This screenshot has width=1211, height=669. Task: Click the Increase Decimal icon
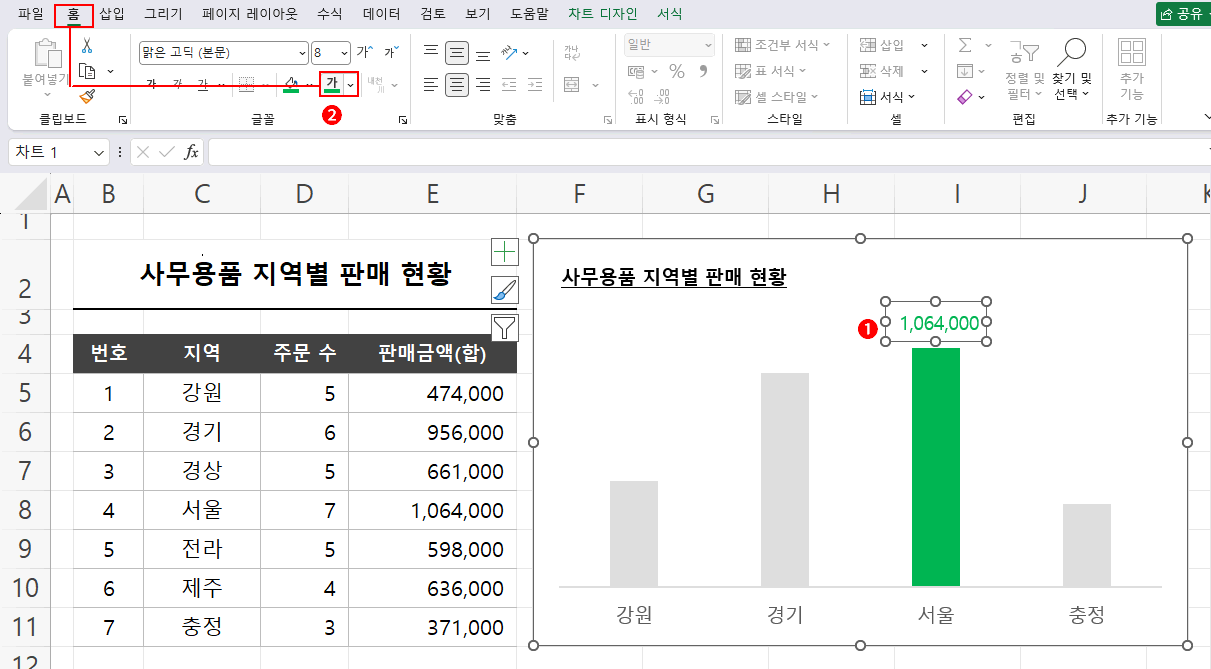click(637, 97)
